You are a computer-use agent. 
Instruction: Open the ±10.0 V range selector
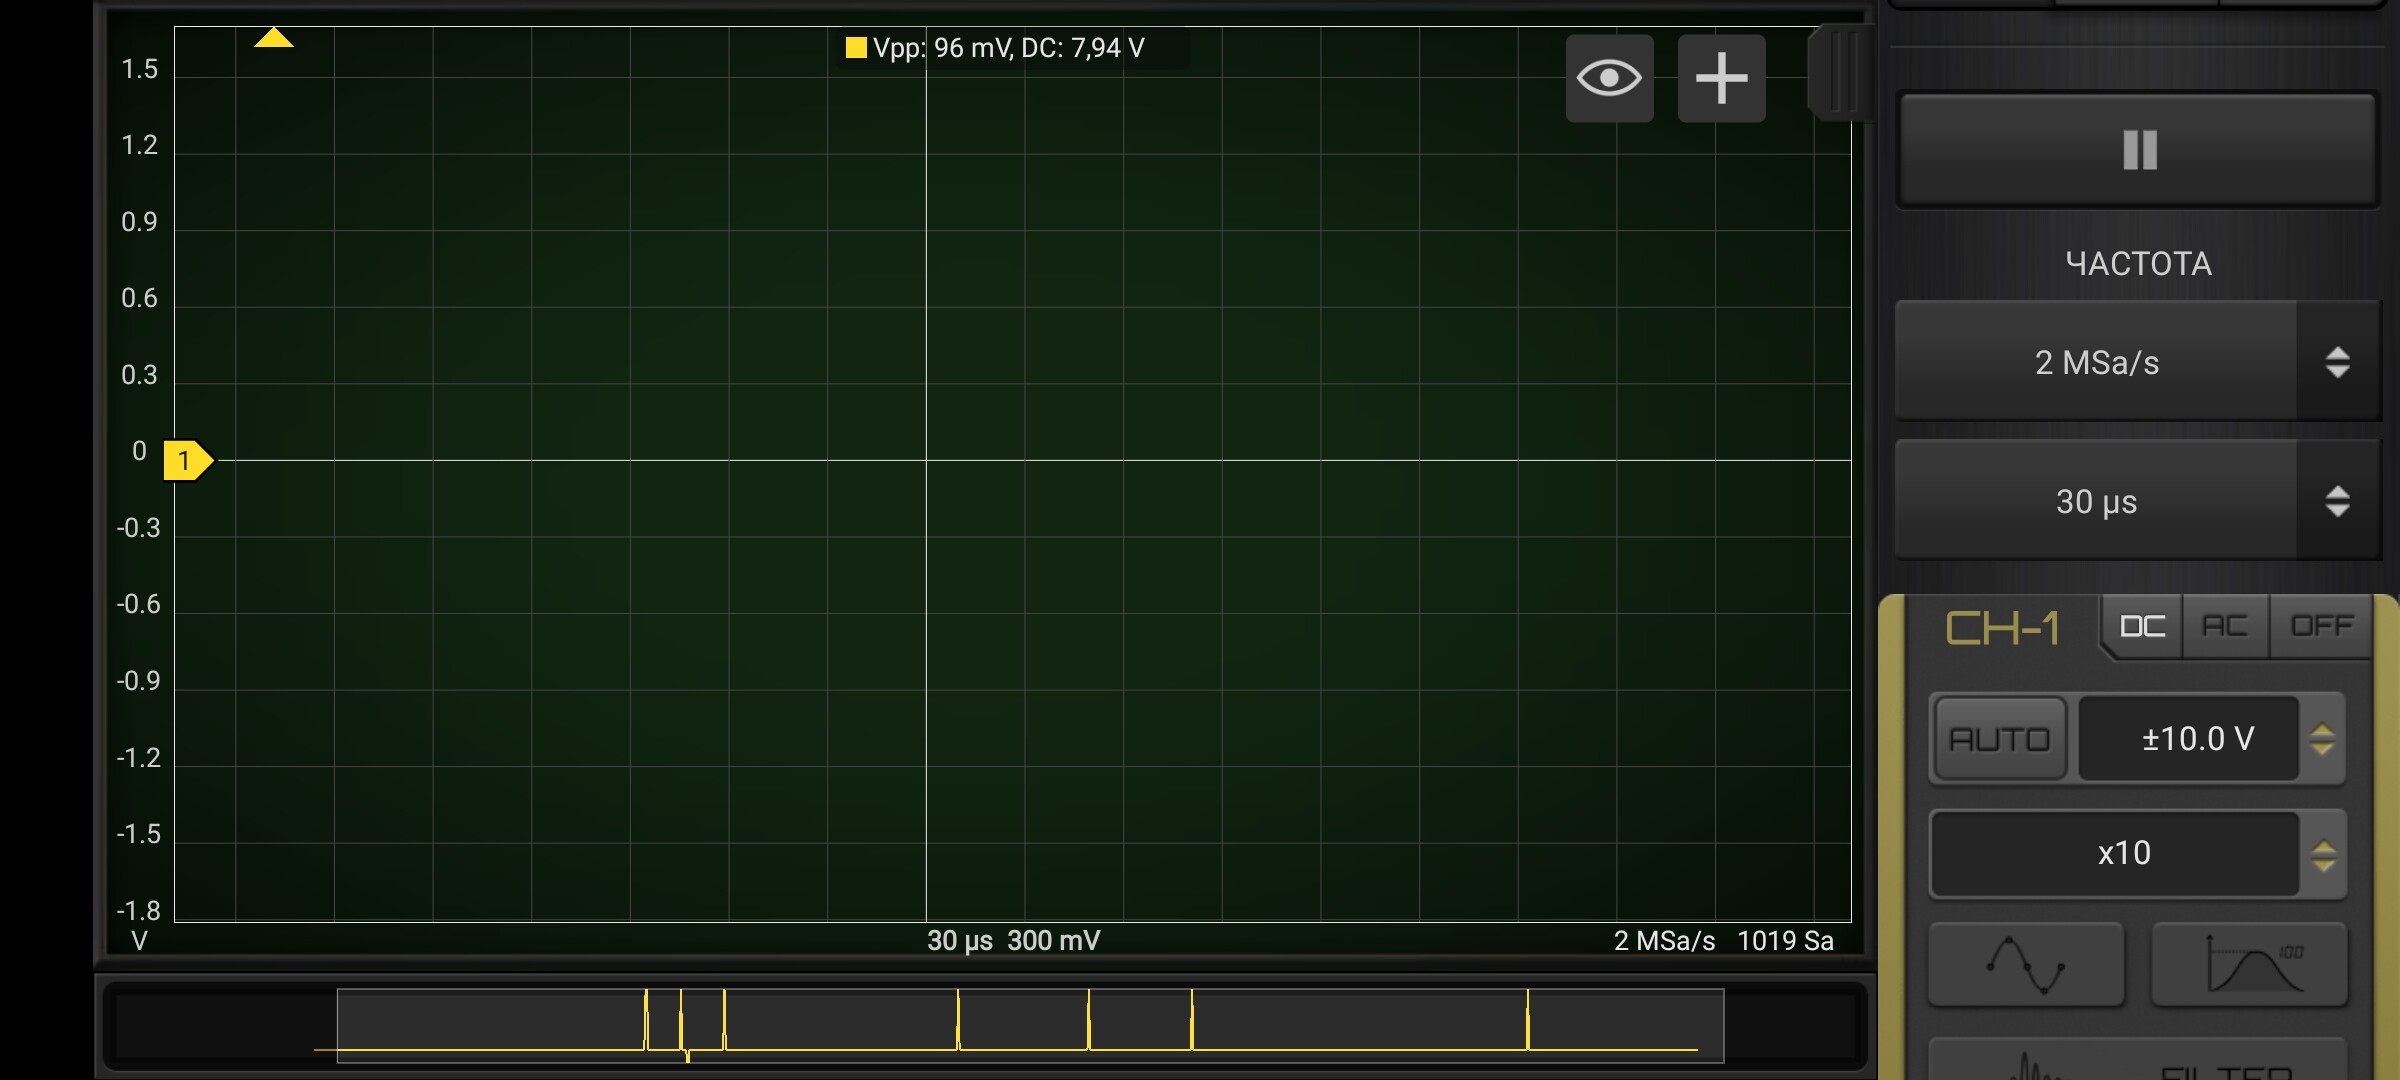(2197, 739)
